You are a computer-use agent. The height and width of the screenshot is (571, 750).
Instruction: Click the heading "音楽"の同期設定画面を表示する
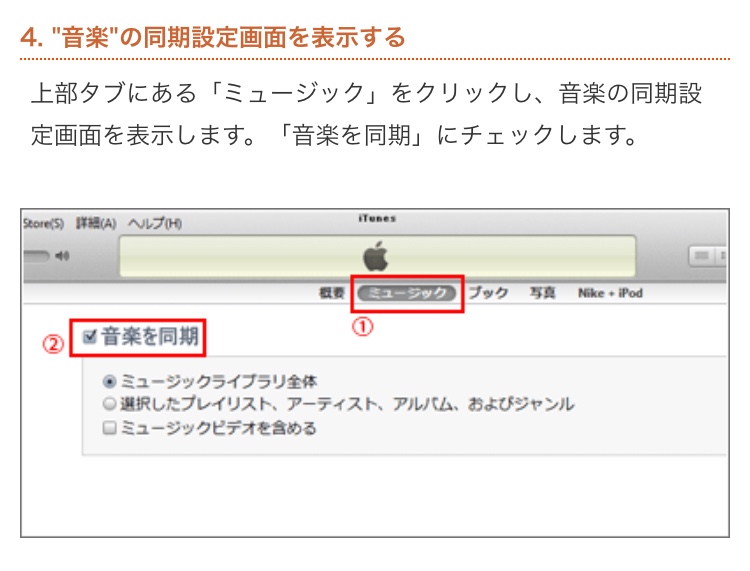tap(213, 37)
